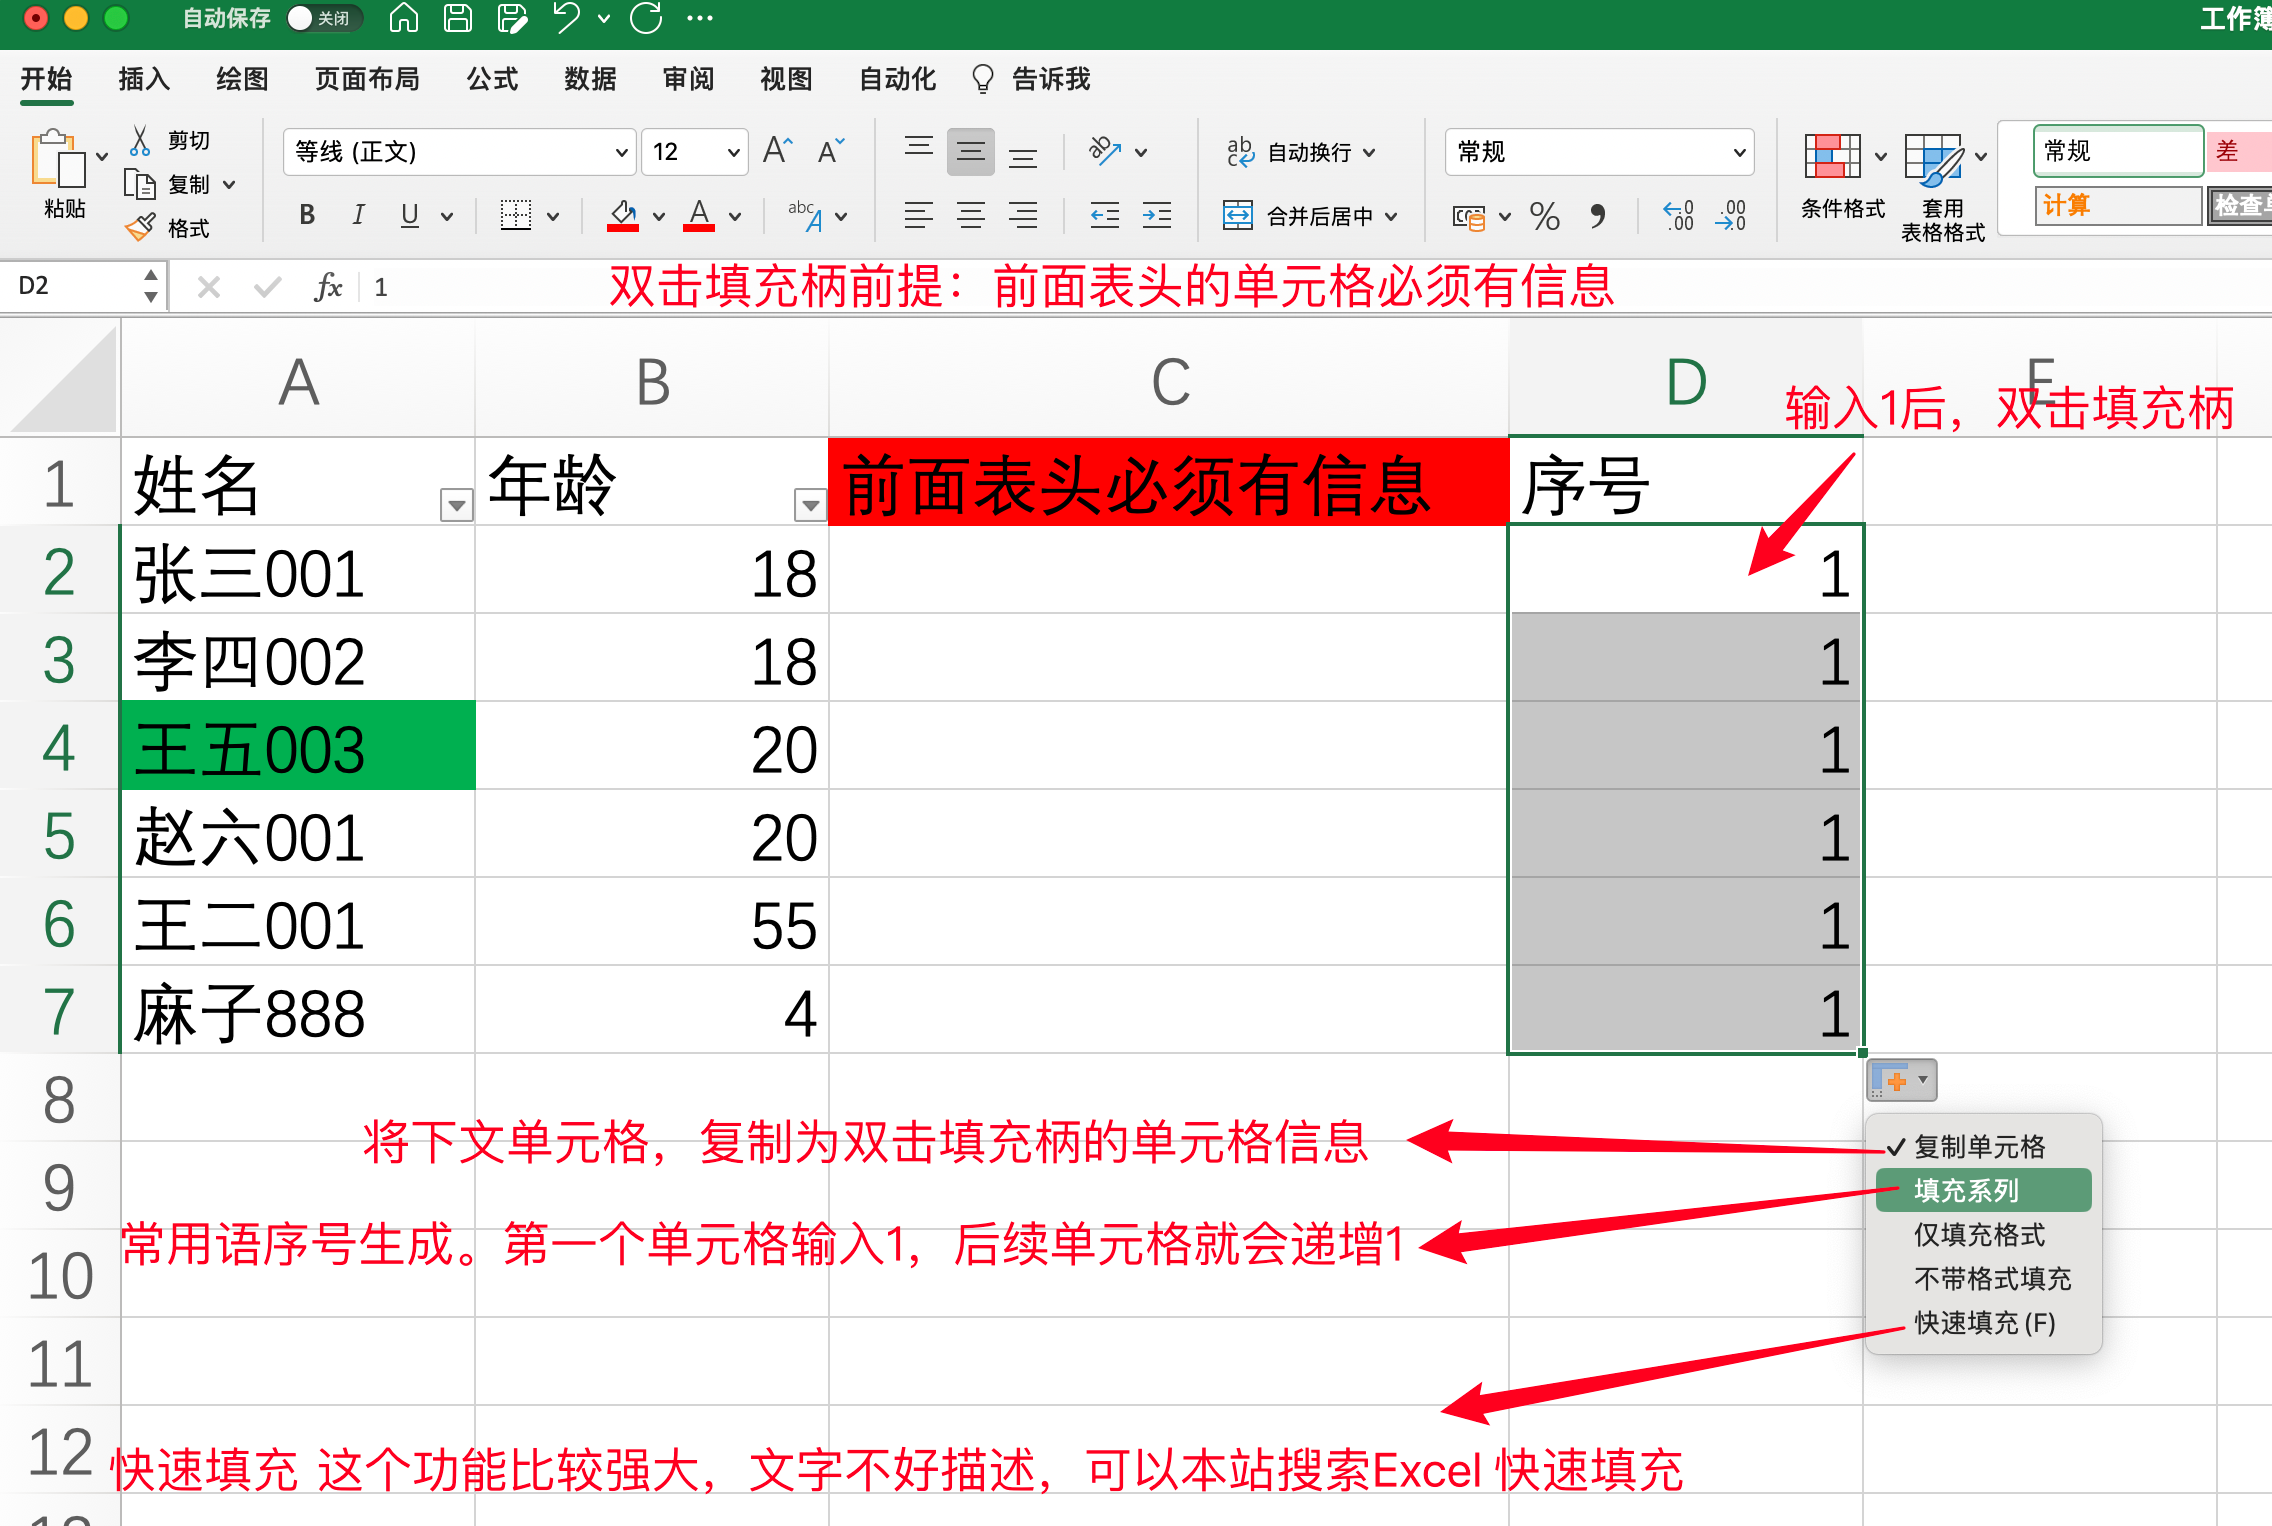This screenshot has width=2272, height=1526.
Task: Click the percent style icon
Action: coord(1544,216)
